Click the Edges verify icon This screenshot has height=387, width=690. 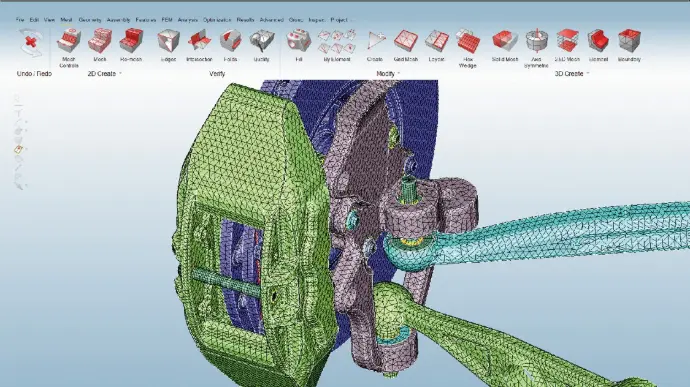coord(168,41)
